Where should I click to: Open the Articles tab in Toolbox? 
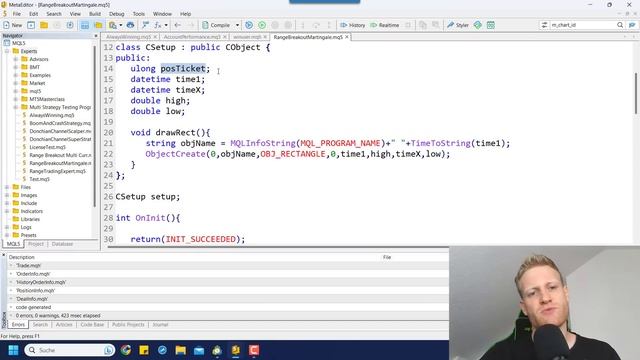click(64, 325)
